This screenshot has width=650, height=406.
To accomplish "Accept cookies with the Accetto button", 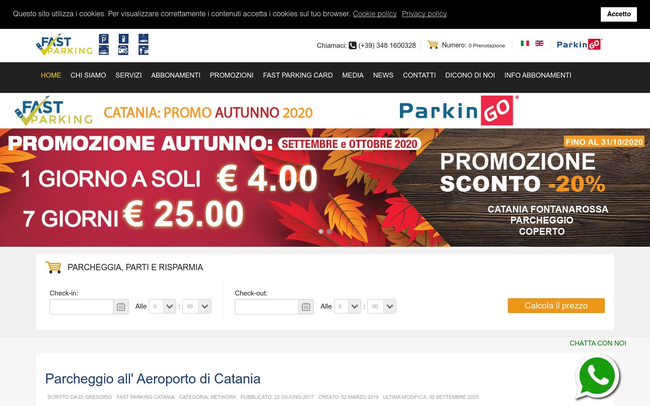I will coord(618,14).
